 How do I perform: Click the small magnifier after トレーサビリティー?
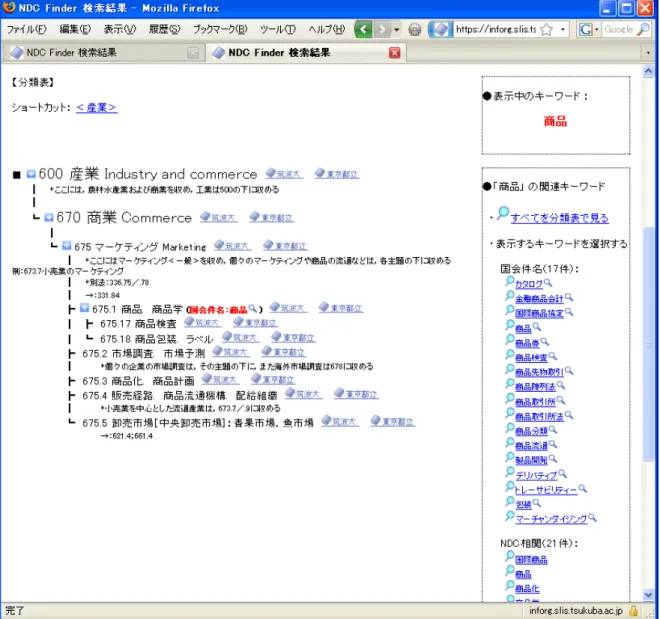(x=583, y=488)
